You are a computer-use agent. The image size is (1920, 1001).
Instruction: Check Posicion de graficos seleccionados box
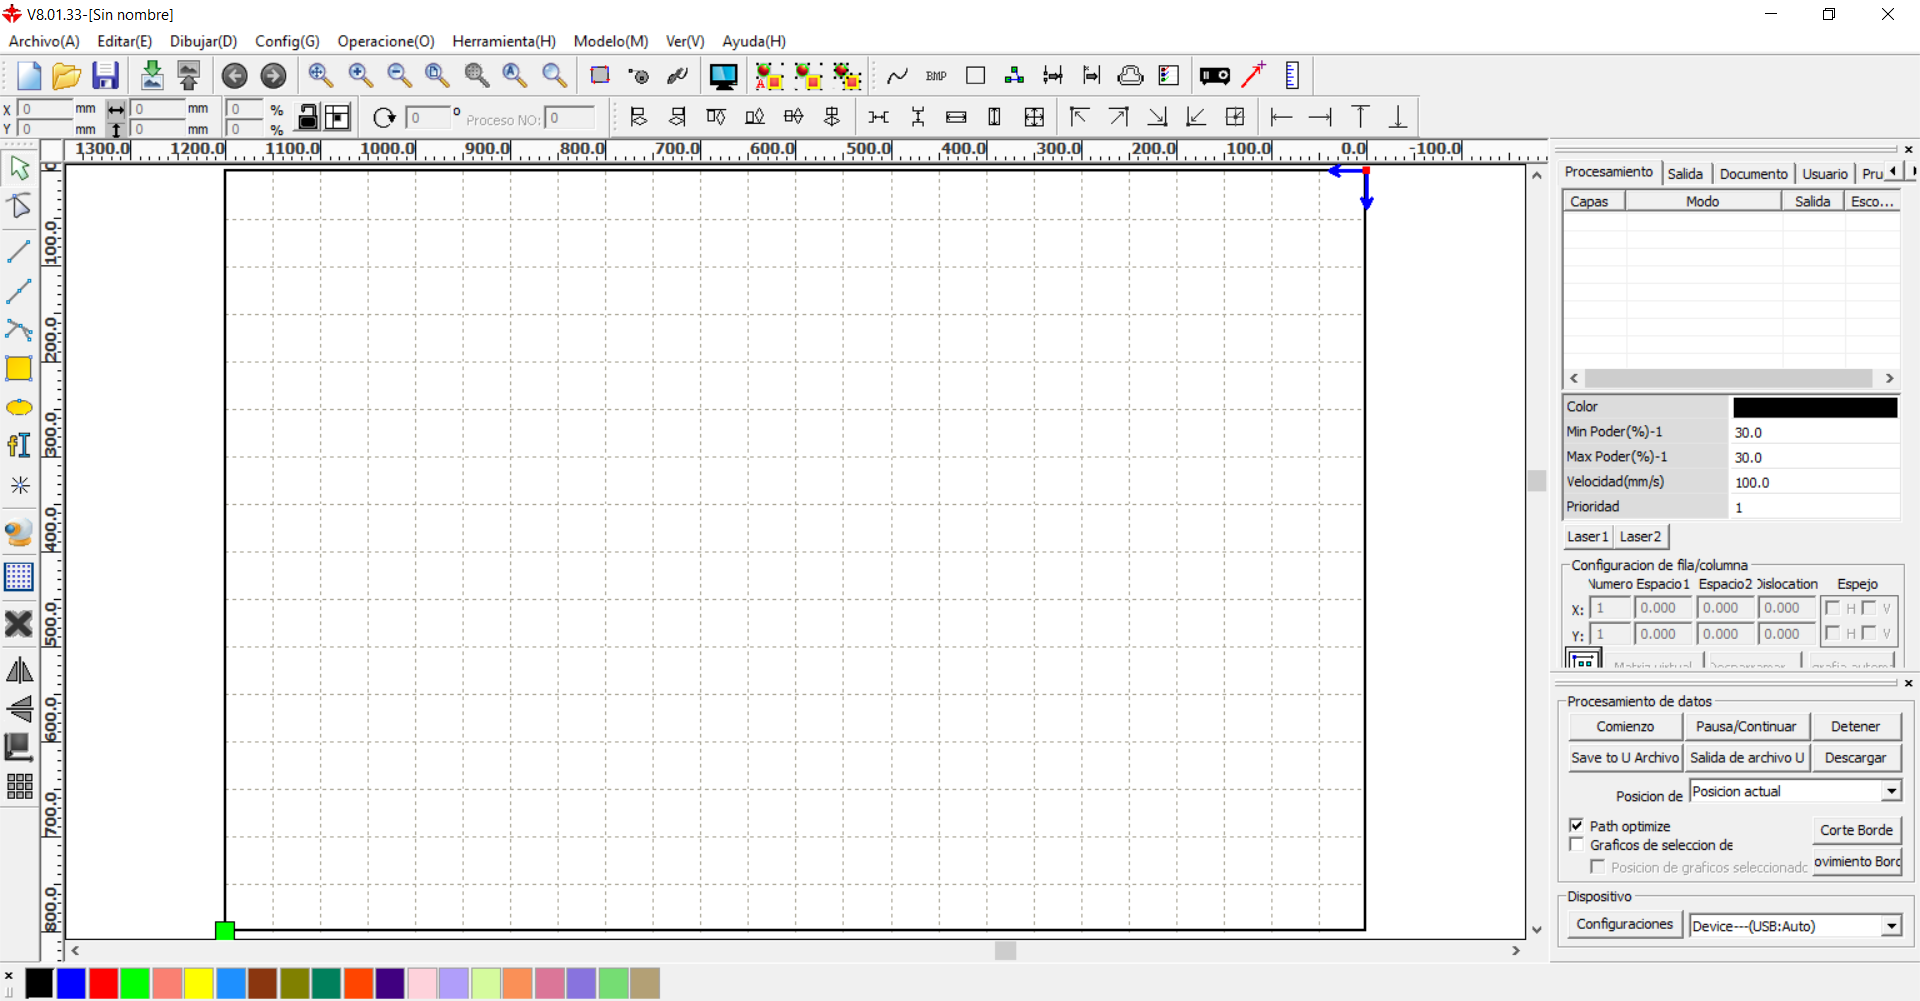(x=1597, y=867)
